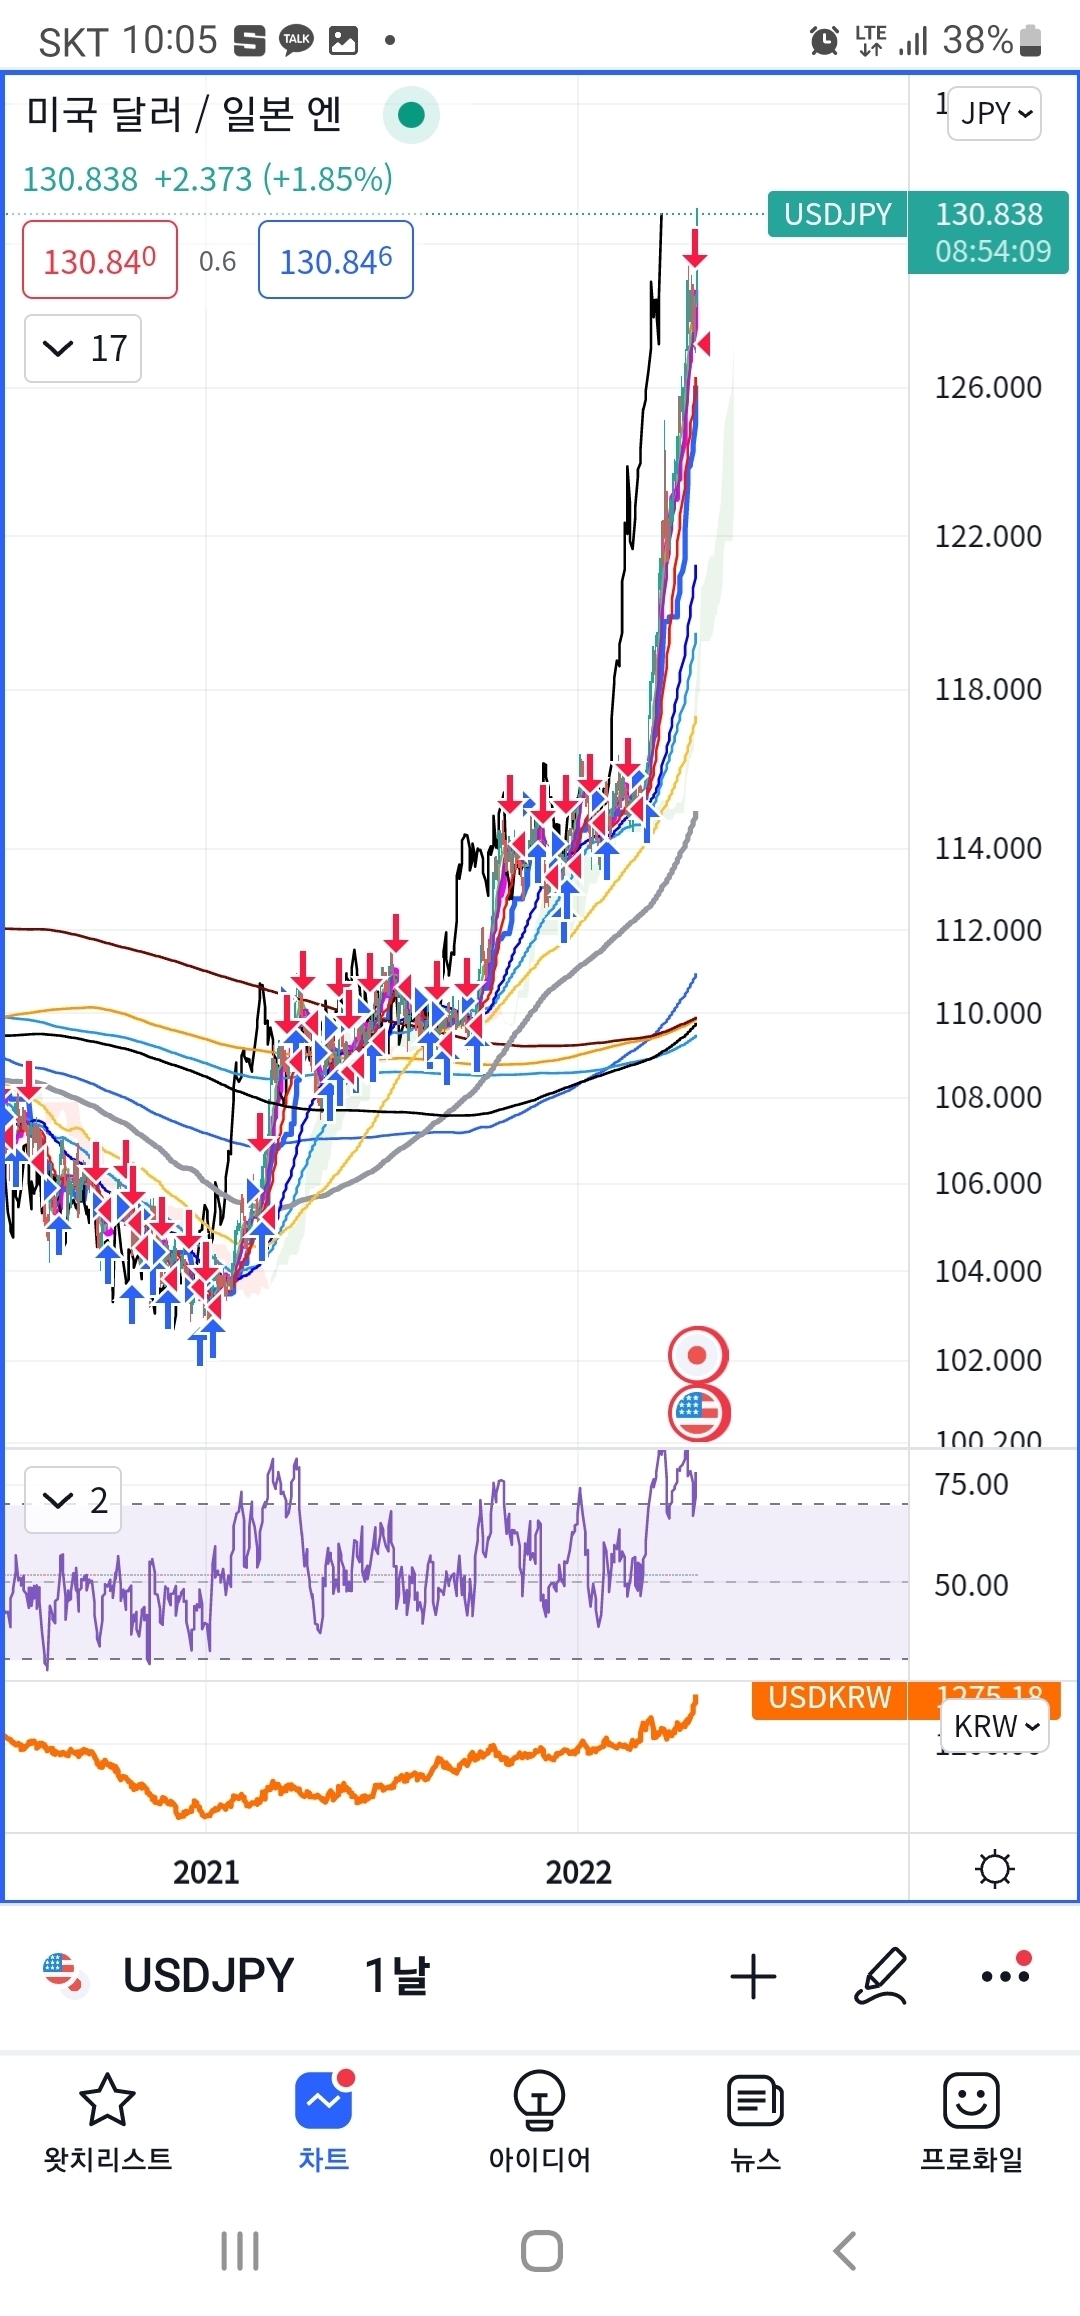Switch to the 차트 tab
The height and width of the screenshot is (2316, 1080).
coord(323,2123)
